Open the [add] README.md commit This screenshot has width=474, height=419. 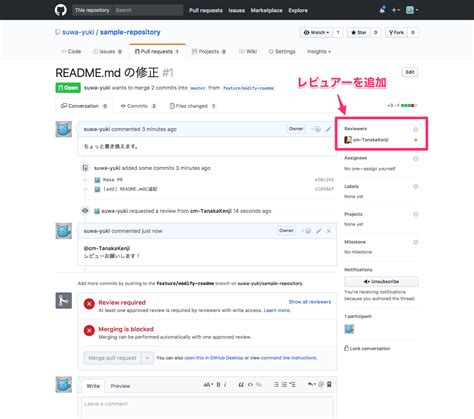[x=130, y=189]
